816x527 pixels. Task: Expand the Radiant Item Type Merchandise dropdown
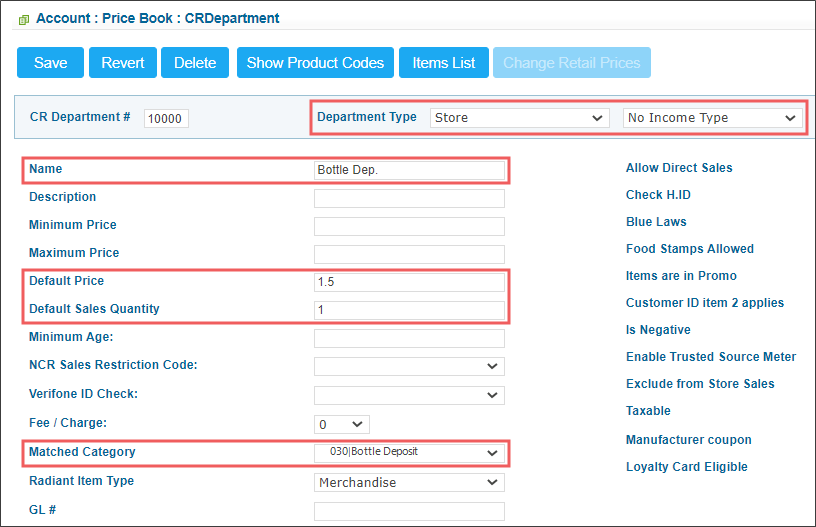pos(410,482)
